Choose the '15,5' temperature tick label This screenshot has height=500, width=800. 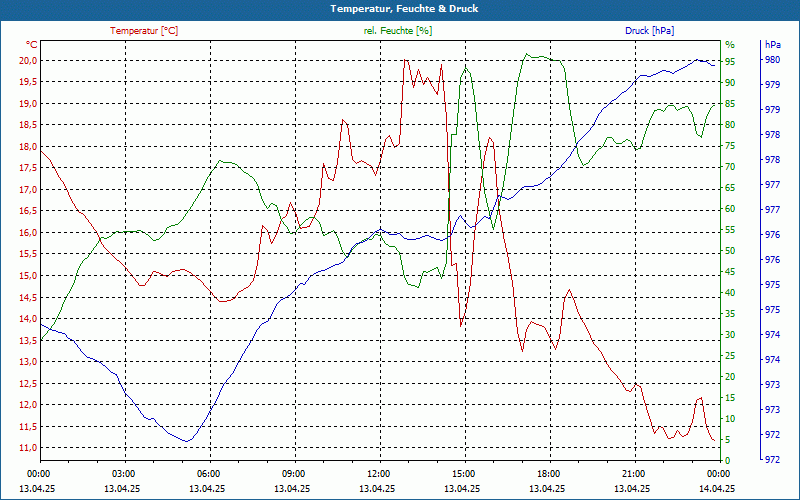click(x=28, y=254)
